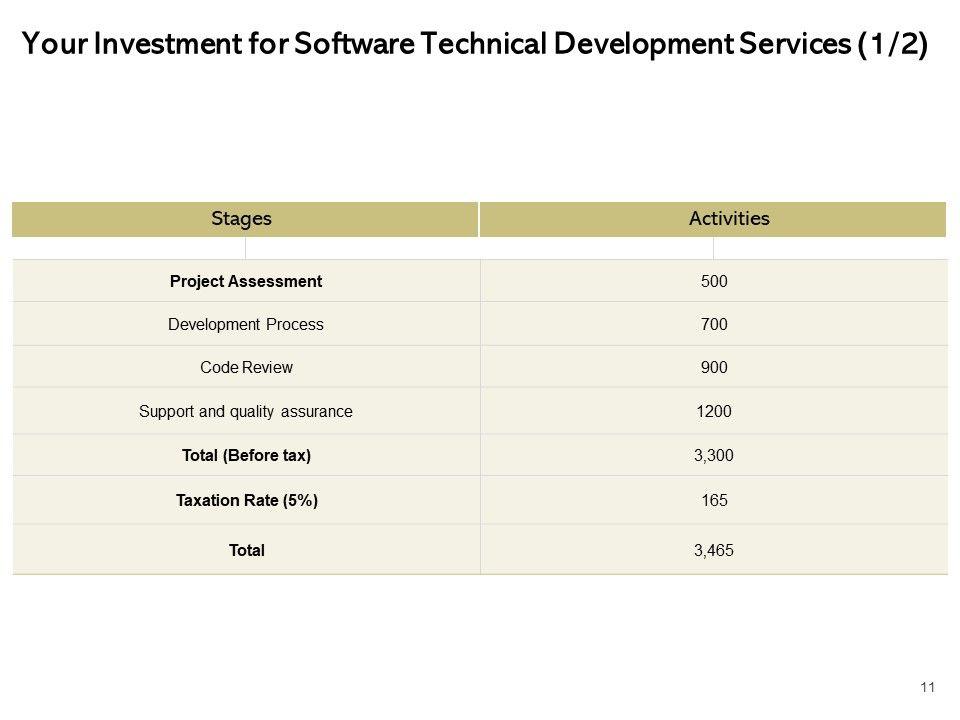Select the 500 value cell
The width and height of the screenshot is (960, 720).
click(714, 282)
